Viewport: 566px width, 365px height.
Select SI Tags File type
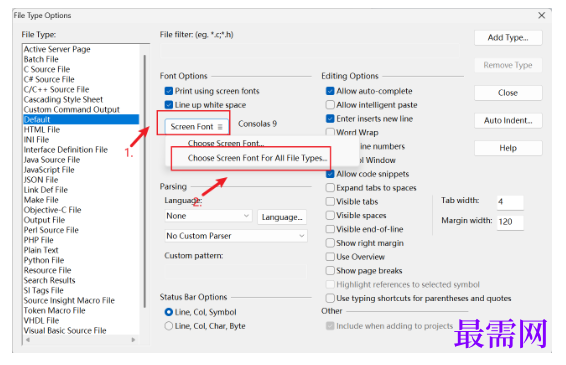tap(81, 291)
